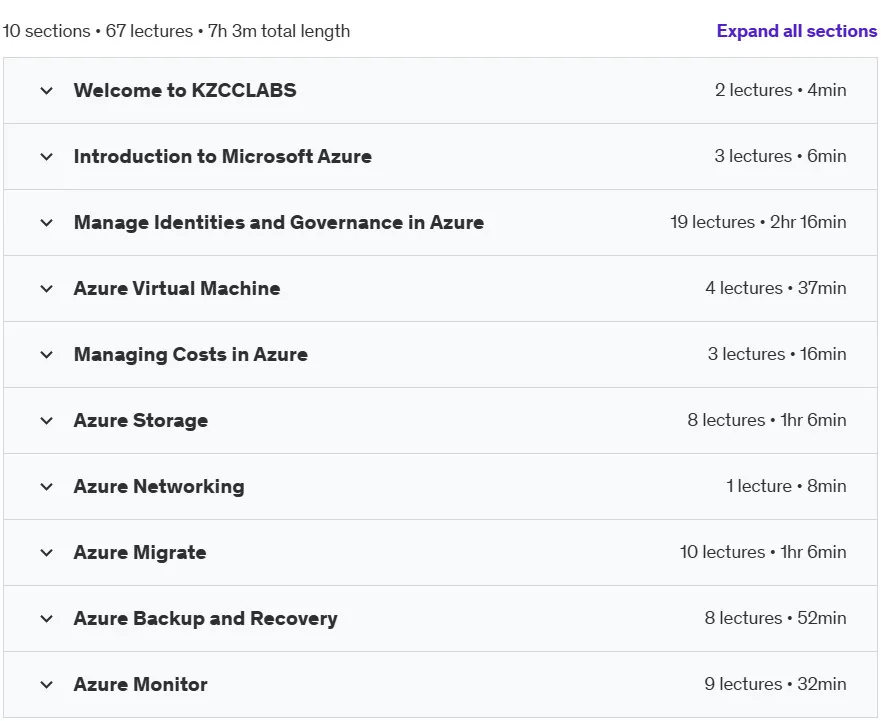Click the 3 lectures • 6min text

click(780, 156)
